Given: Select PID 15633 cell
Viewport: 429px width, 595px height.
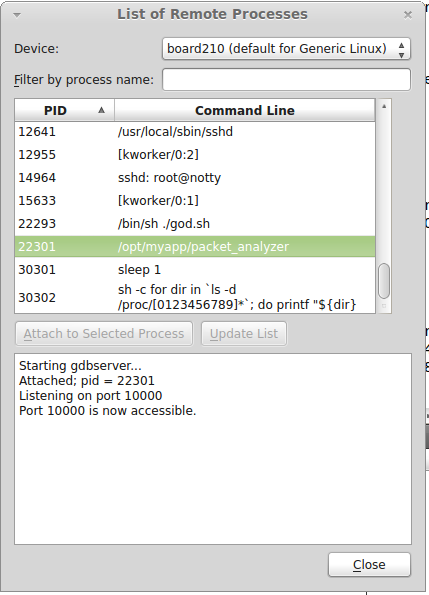Looking at the screenshot, I should pos(37,201).
